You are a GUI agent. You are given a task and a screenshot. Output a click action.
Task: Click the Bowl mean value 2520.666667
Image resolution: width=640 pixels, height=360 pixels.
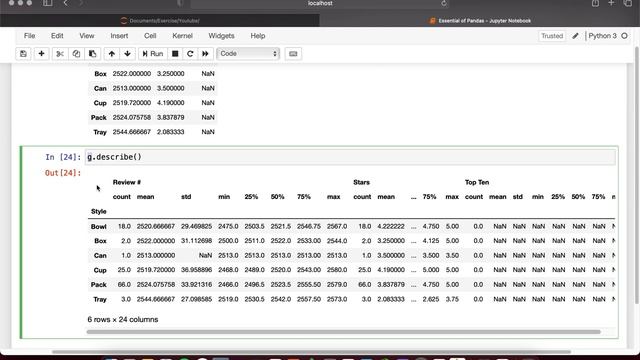click(x=156, y=227)
